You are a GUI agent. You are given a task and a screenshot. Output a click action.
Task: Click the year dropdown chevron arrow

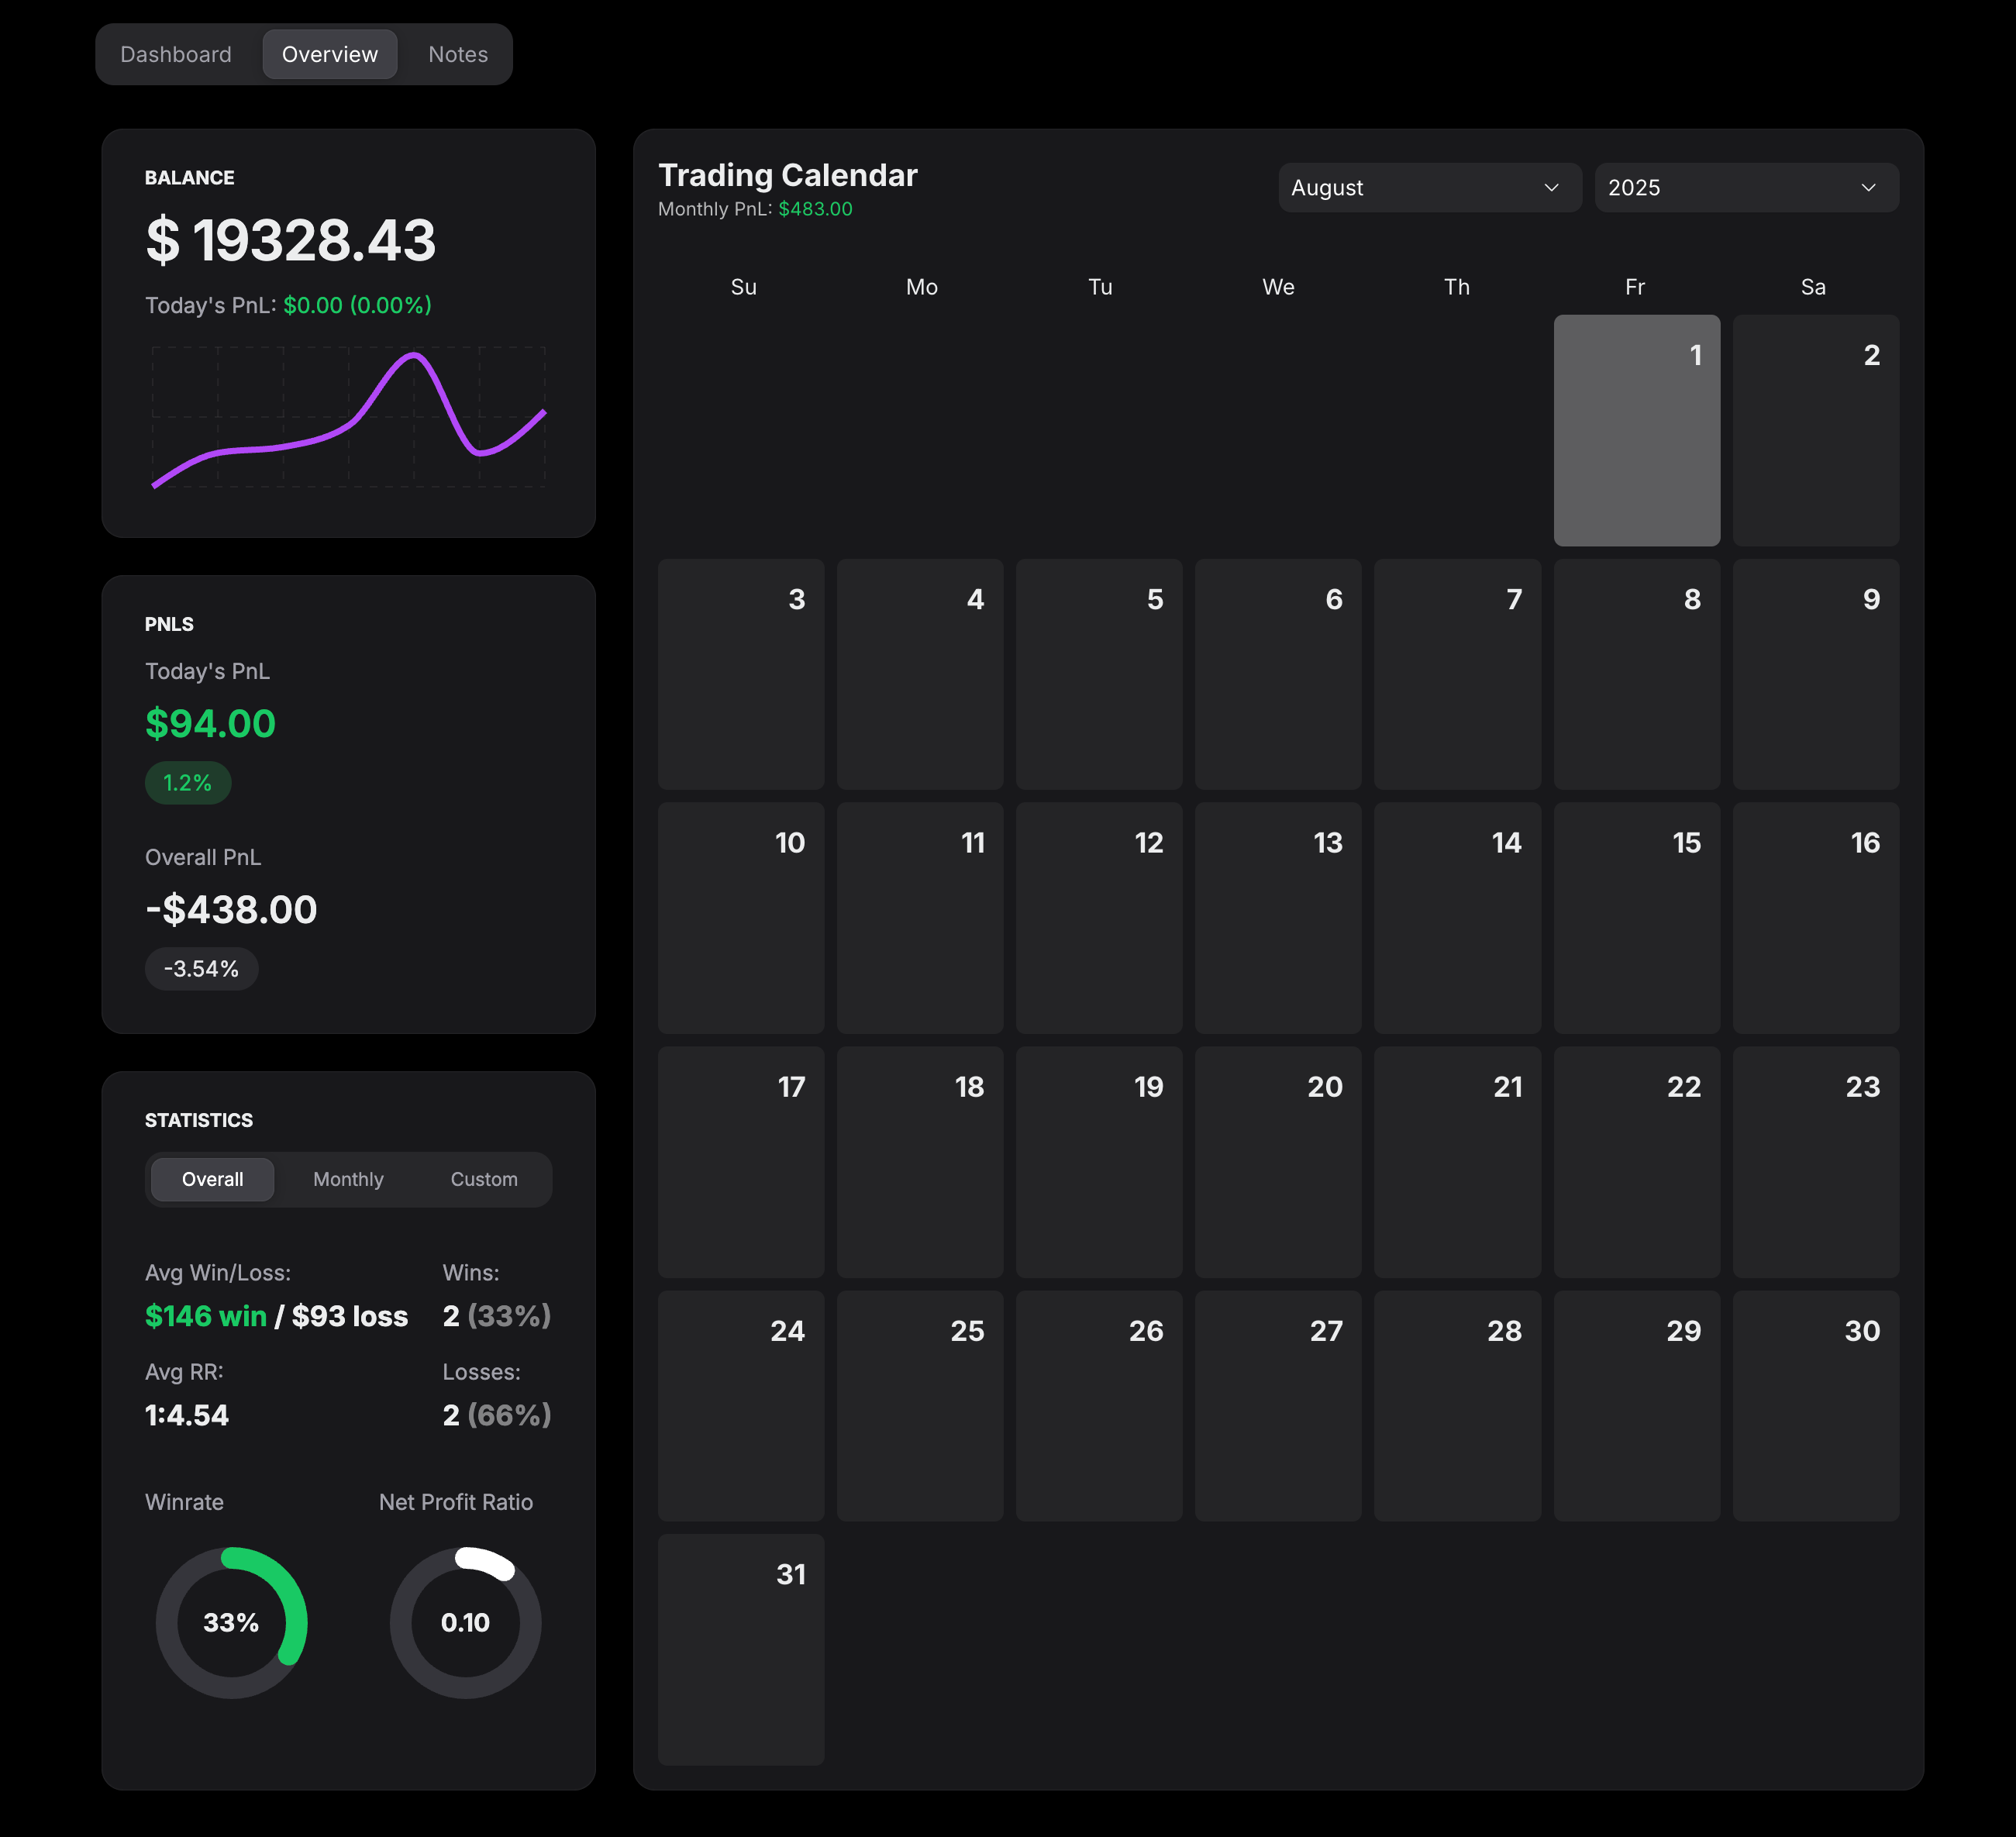tap(1868, 188)
